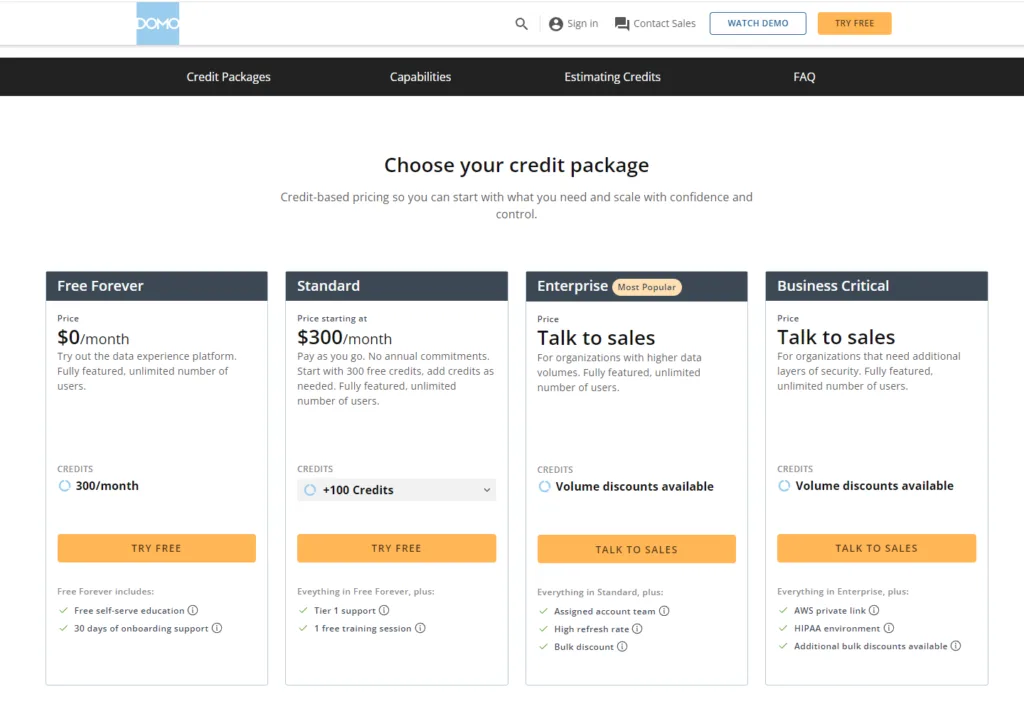1024x704 pixels.
Task: Show info for Free self-serve education
Action: click(x=193, y=610)
